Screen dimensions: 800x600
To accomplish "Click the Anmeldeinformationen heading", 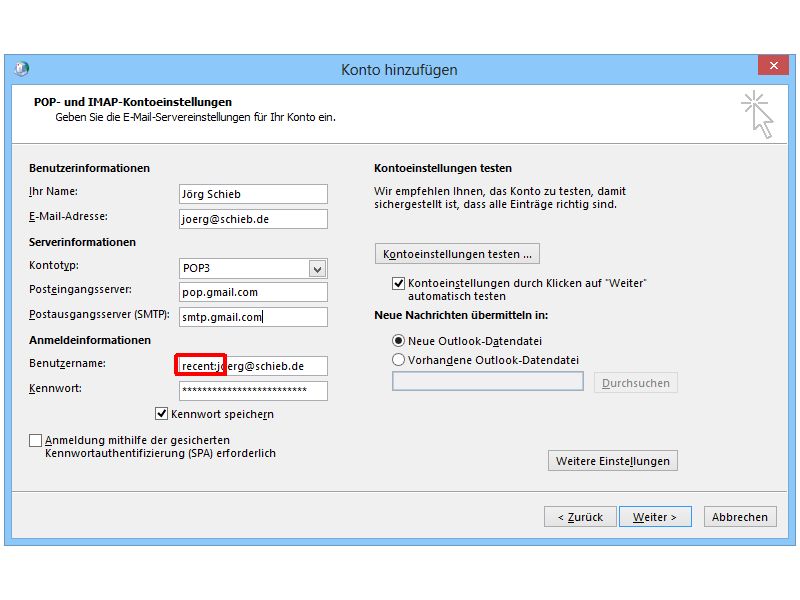I will click(x=90, y=340).
